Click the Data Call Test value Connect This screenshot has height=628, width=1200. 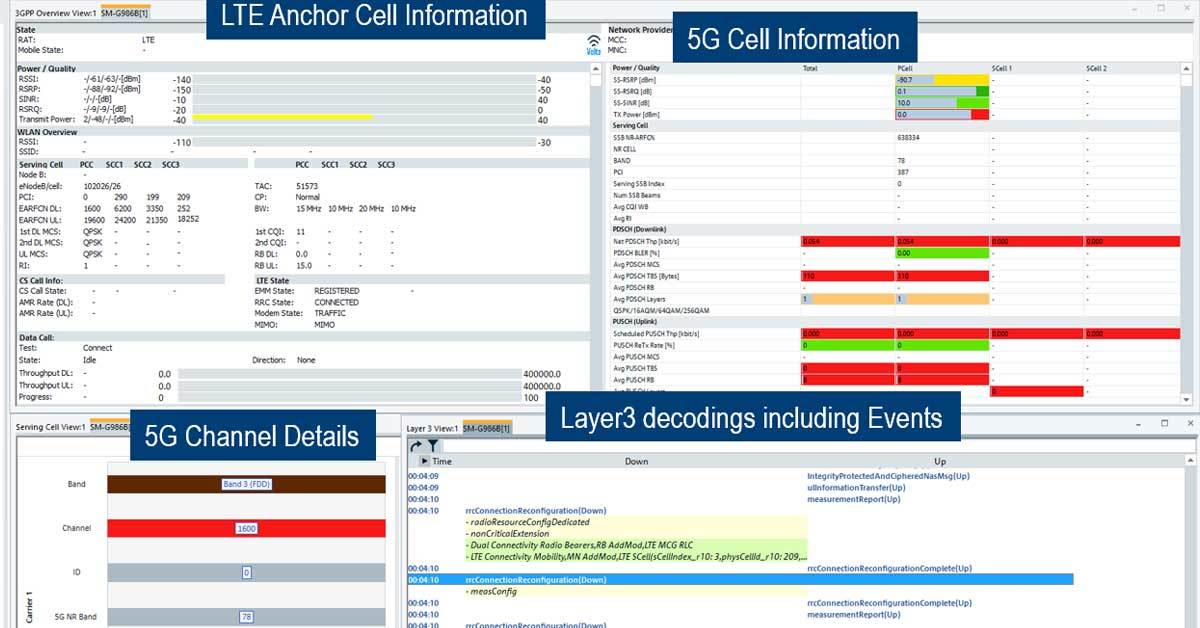pos(98,348)
